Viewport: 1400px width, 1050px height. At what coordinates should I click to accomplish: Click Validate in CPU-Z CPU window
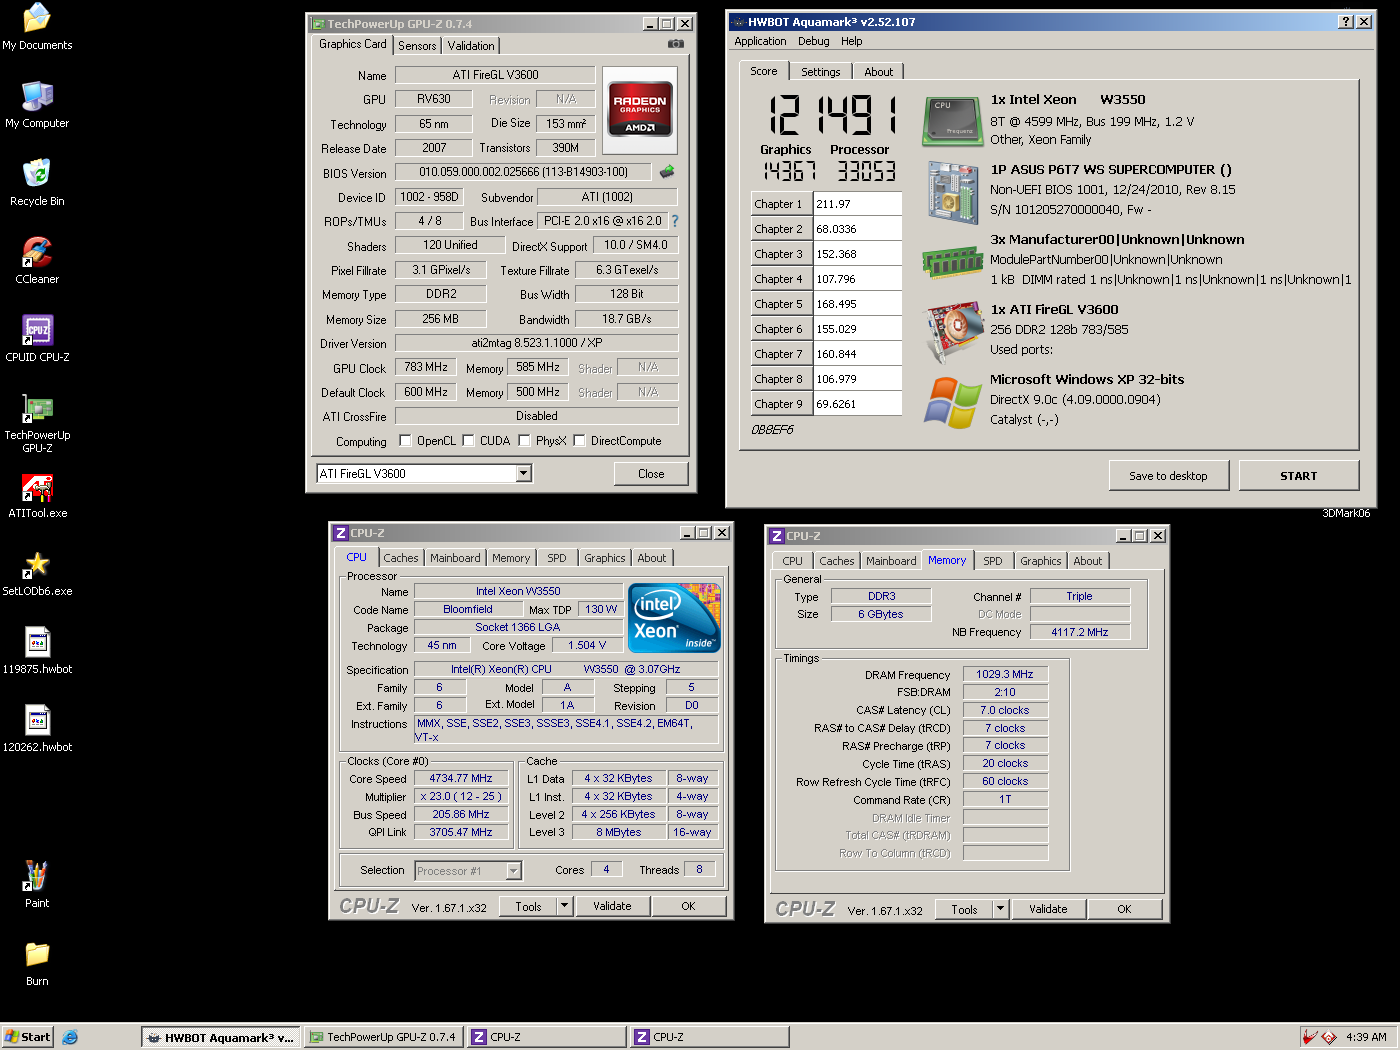pos(612,906)
